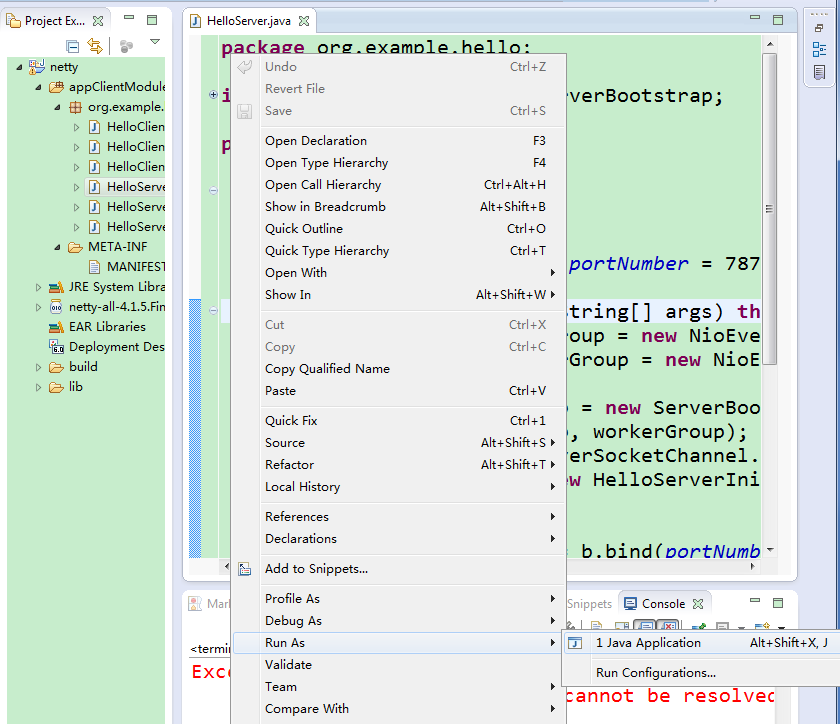Toggle Link with Editor in Project Explorer

click(95, 46)
